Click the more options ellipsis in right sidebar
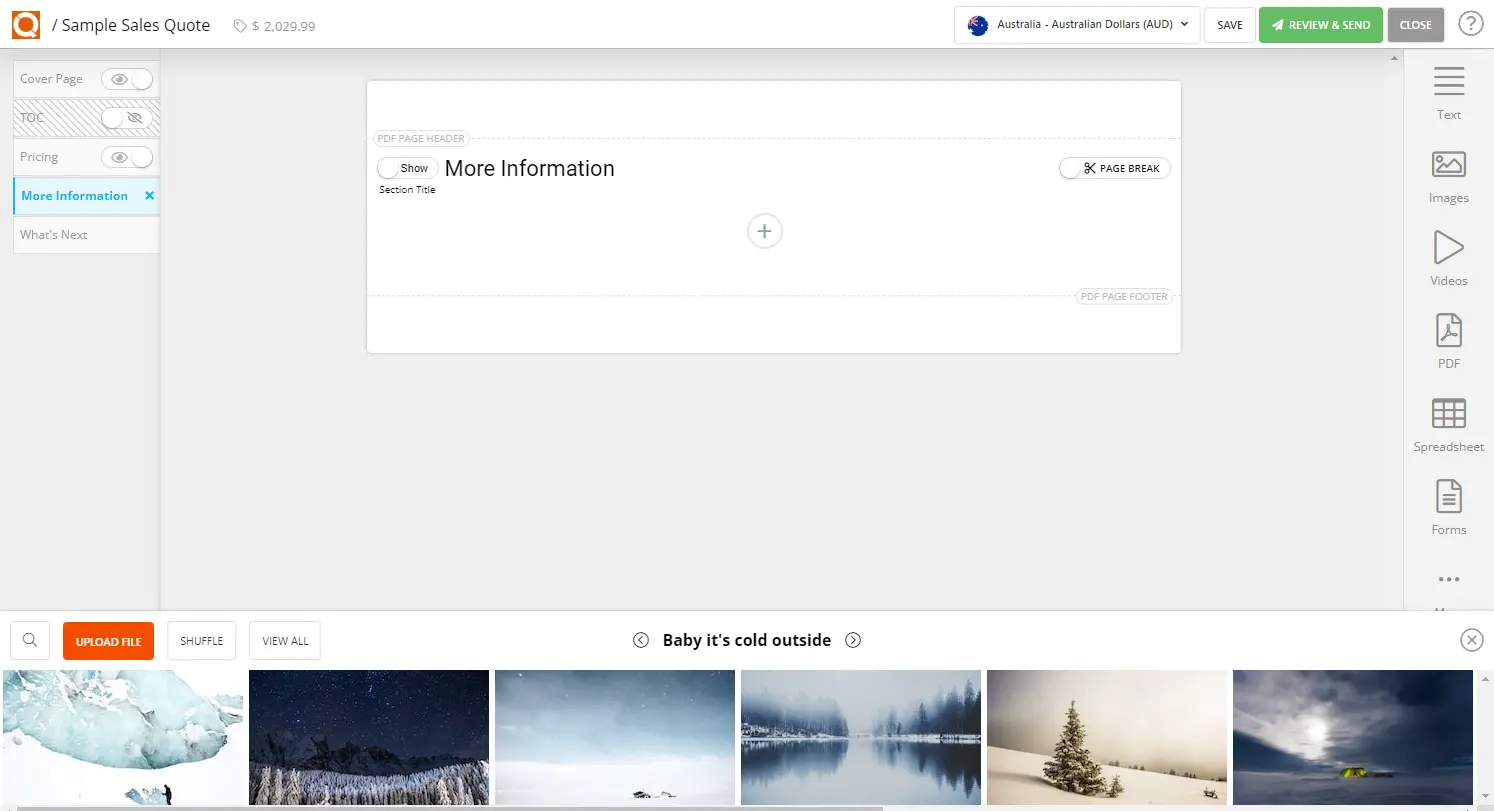 point(1448,579)
